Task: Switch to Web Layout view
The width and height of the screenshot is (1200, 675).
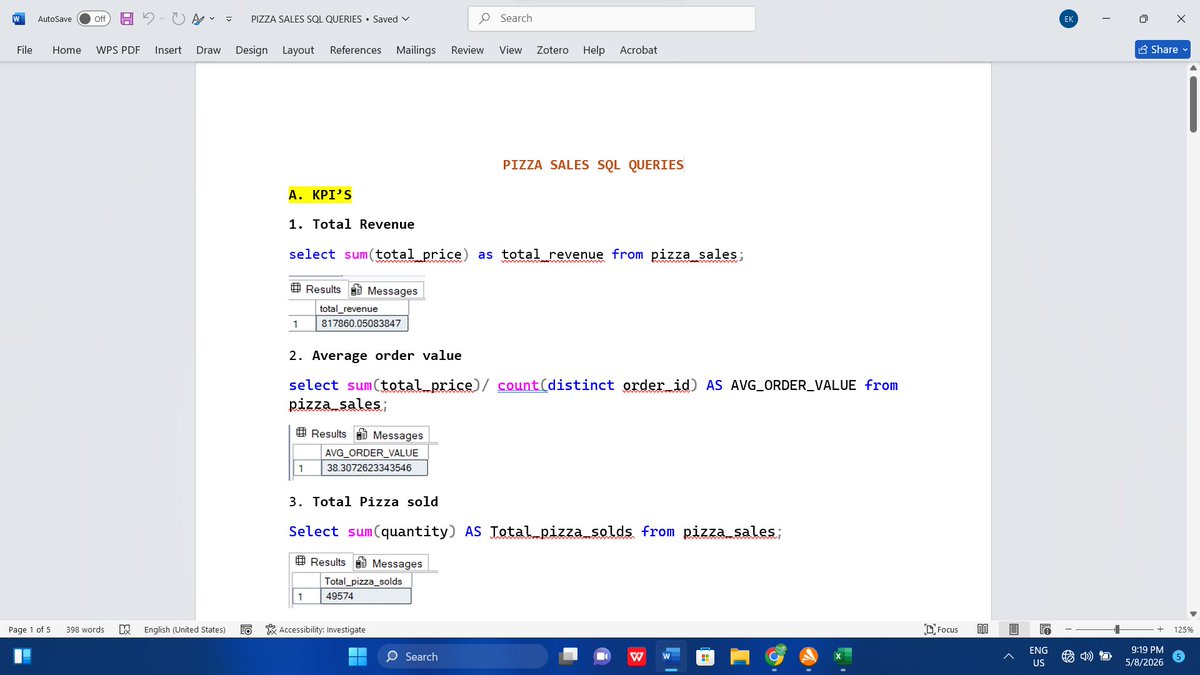Action: [1045, 629]
